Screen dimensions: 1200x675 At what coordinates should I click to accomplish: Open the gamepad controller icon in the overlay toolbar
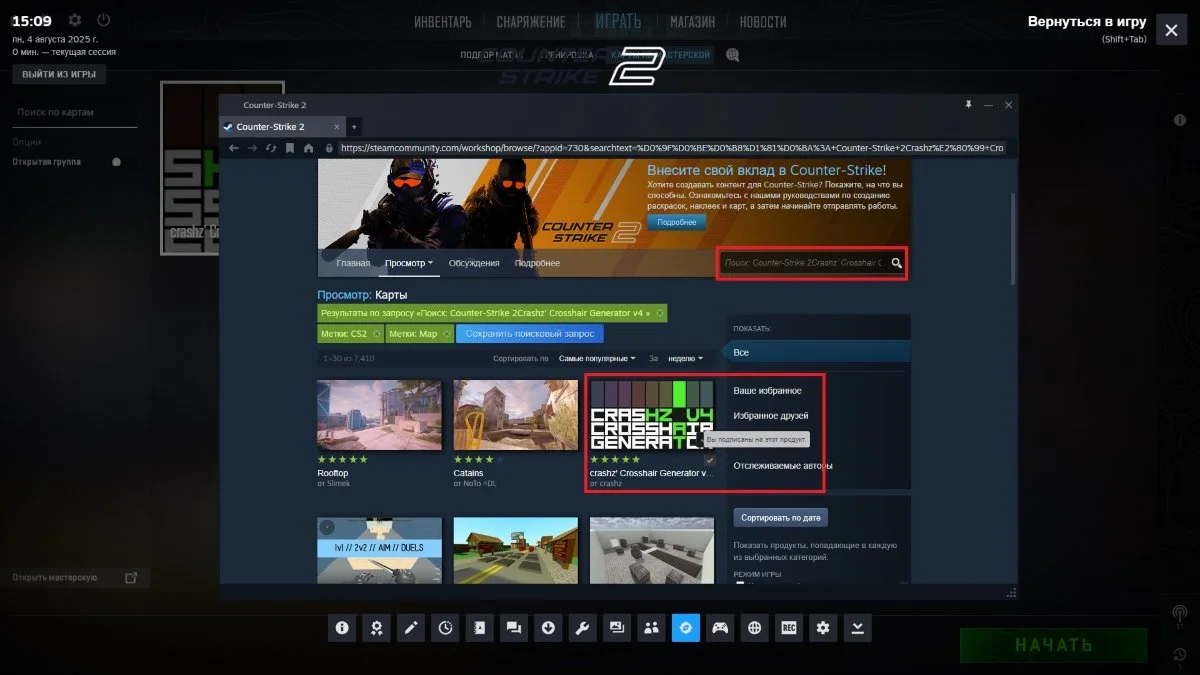[x=720, y=627]
